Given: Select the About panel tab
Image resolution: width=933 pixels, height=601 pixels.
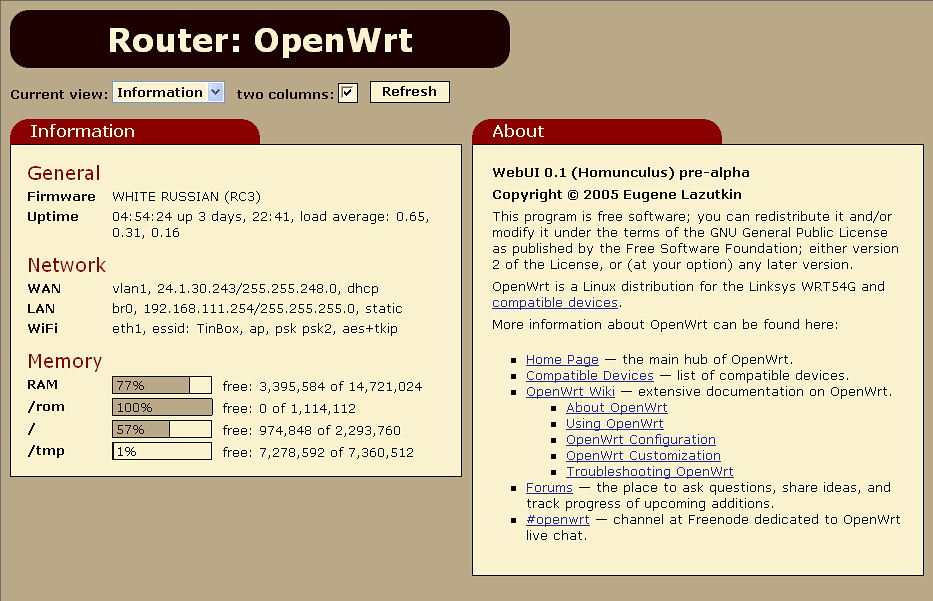Looking at the screenshot, I should 597,132.
